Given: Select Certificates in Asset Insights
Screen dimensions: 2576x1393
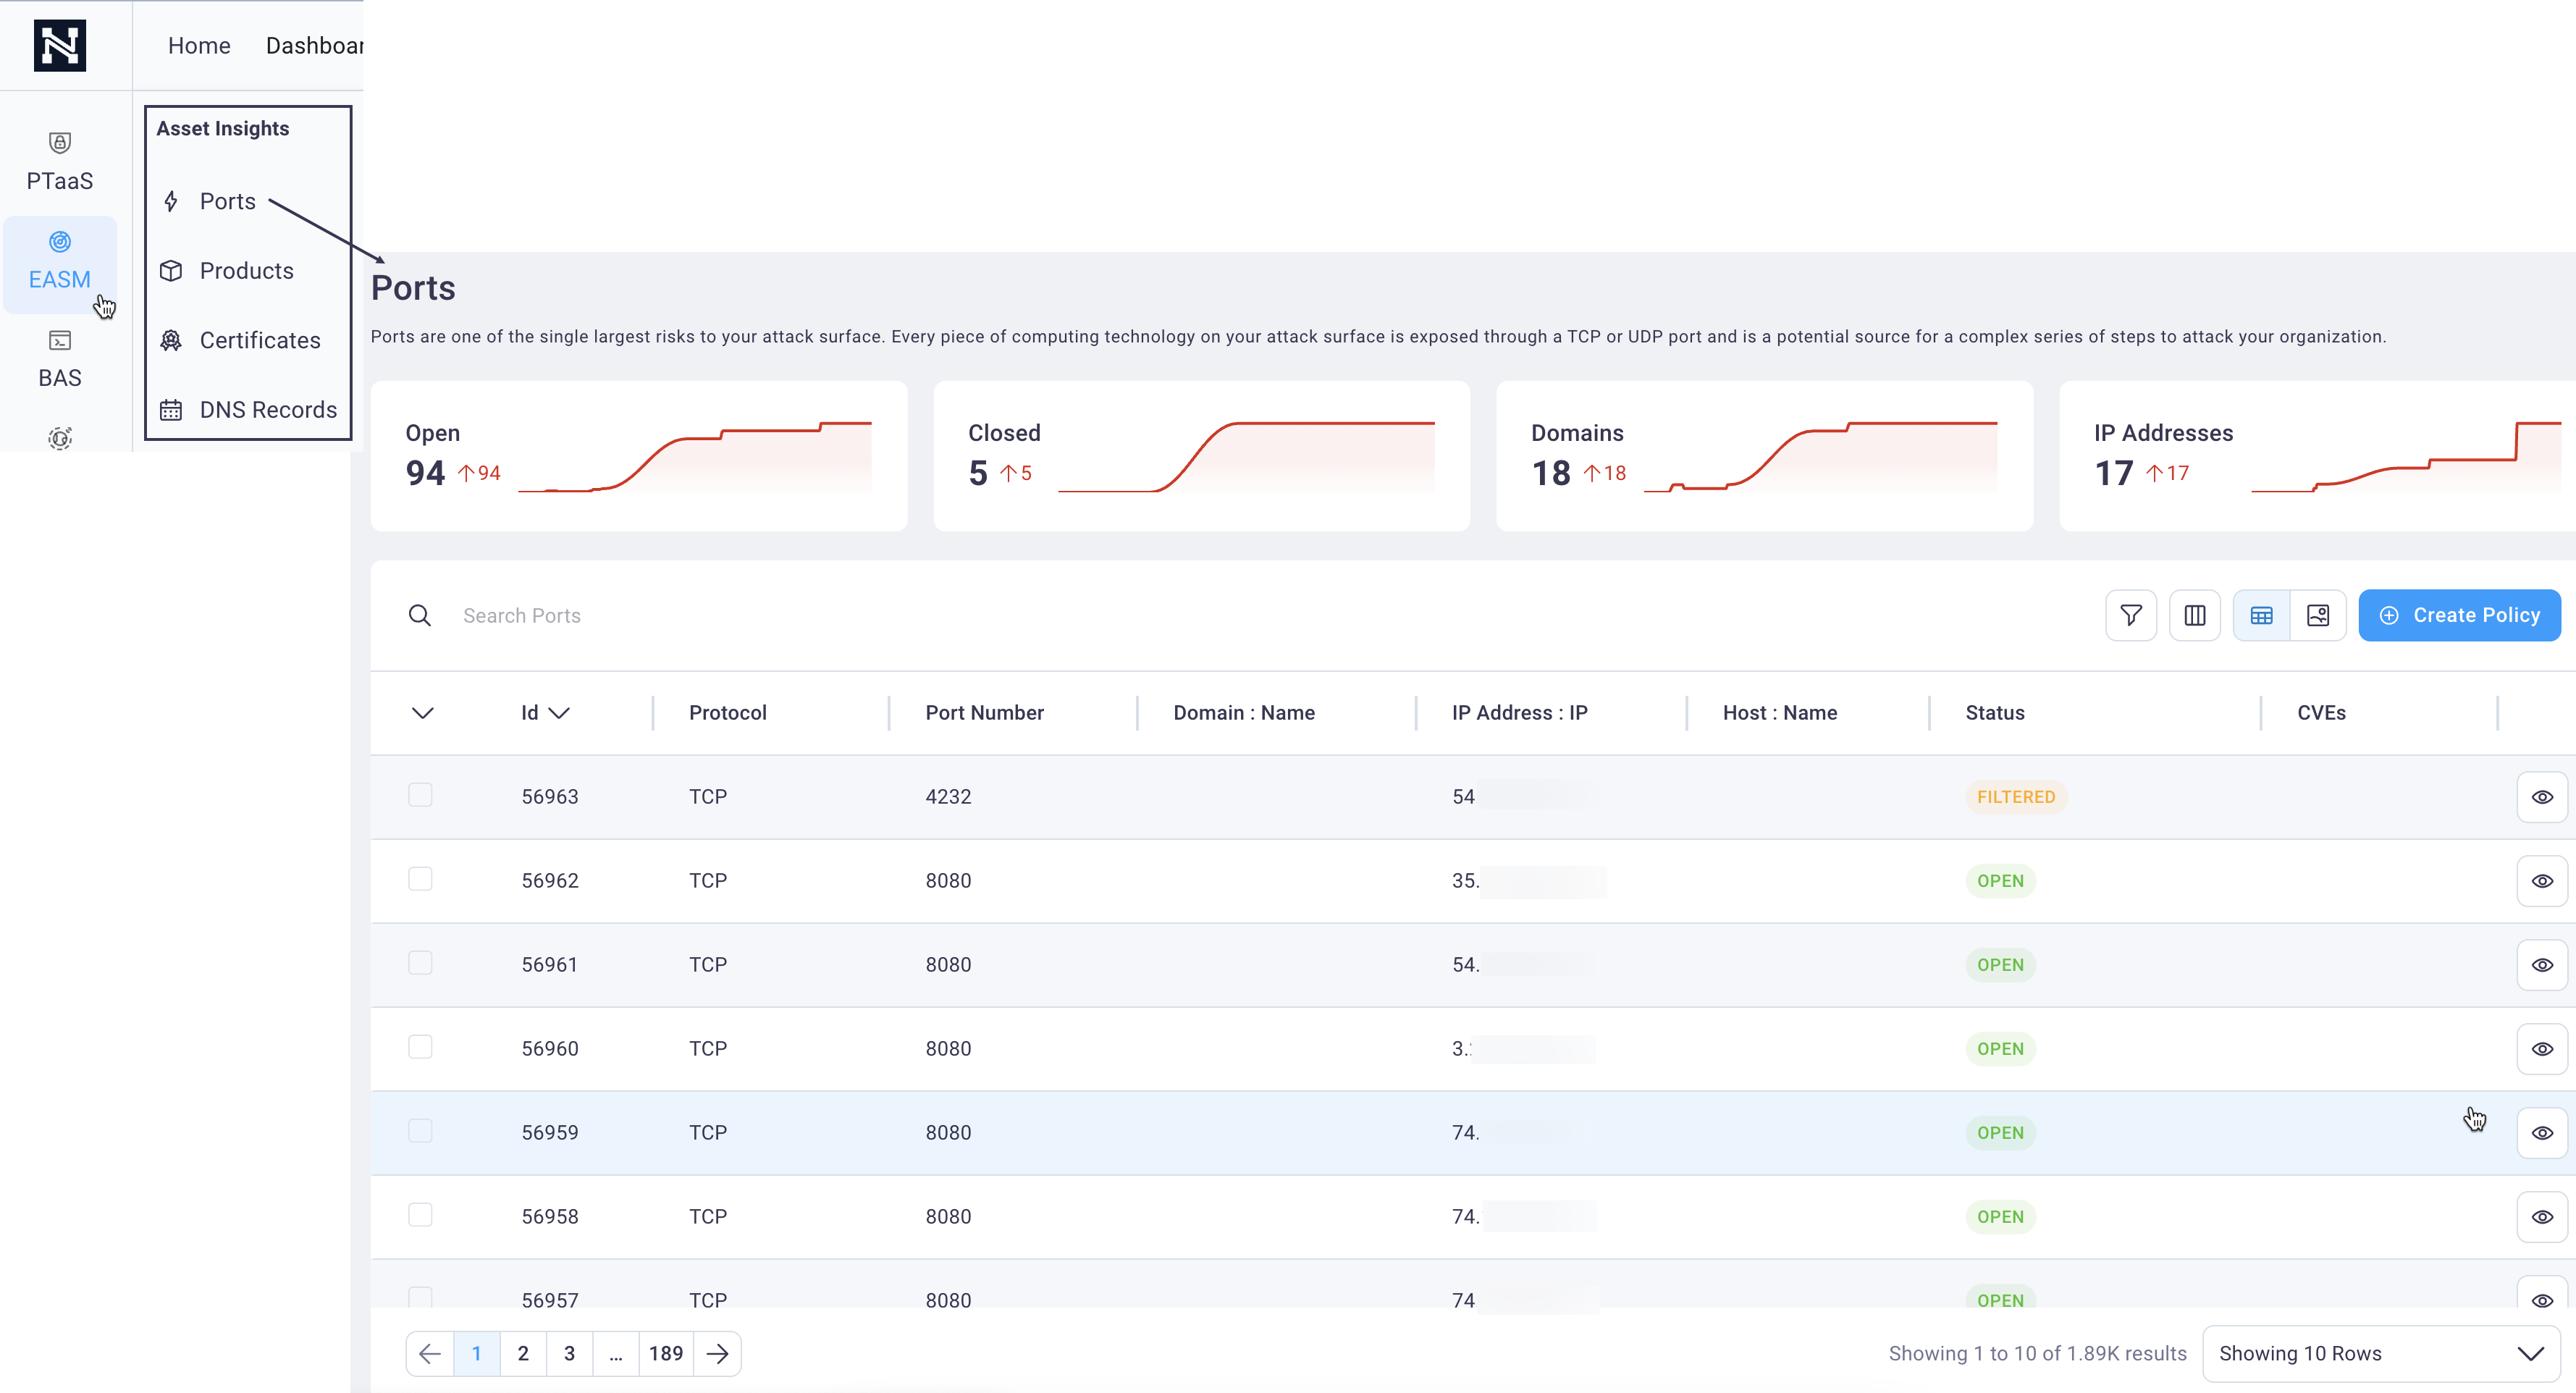Looking at the screenshot, I should pyautogui.click(x=260, y=340).
